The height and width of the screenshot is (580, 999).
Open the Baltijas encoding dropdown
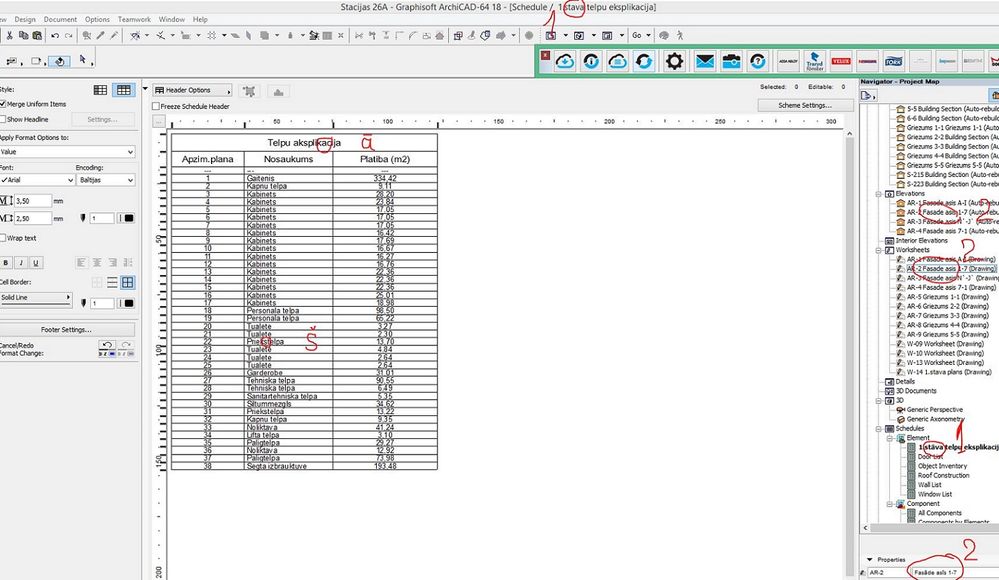106,180
